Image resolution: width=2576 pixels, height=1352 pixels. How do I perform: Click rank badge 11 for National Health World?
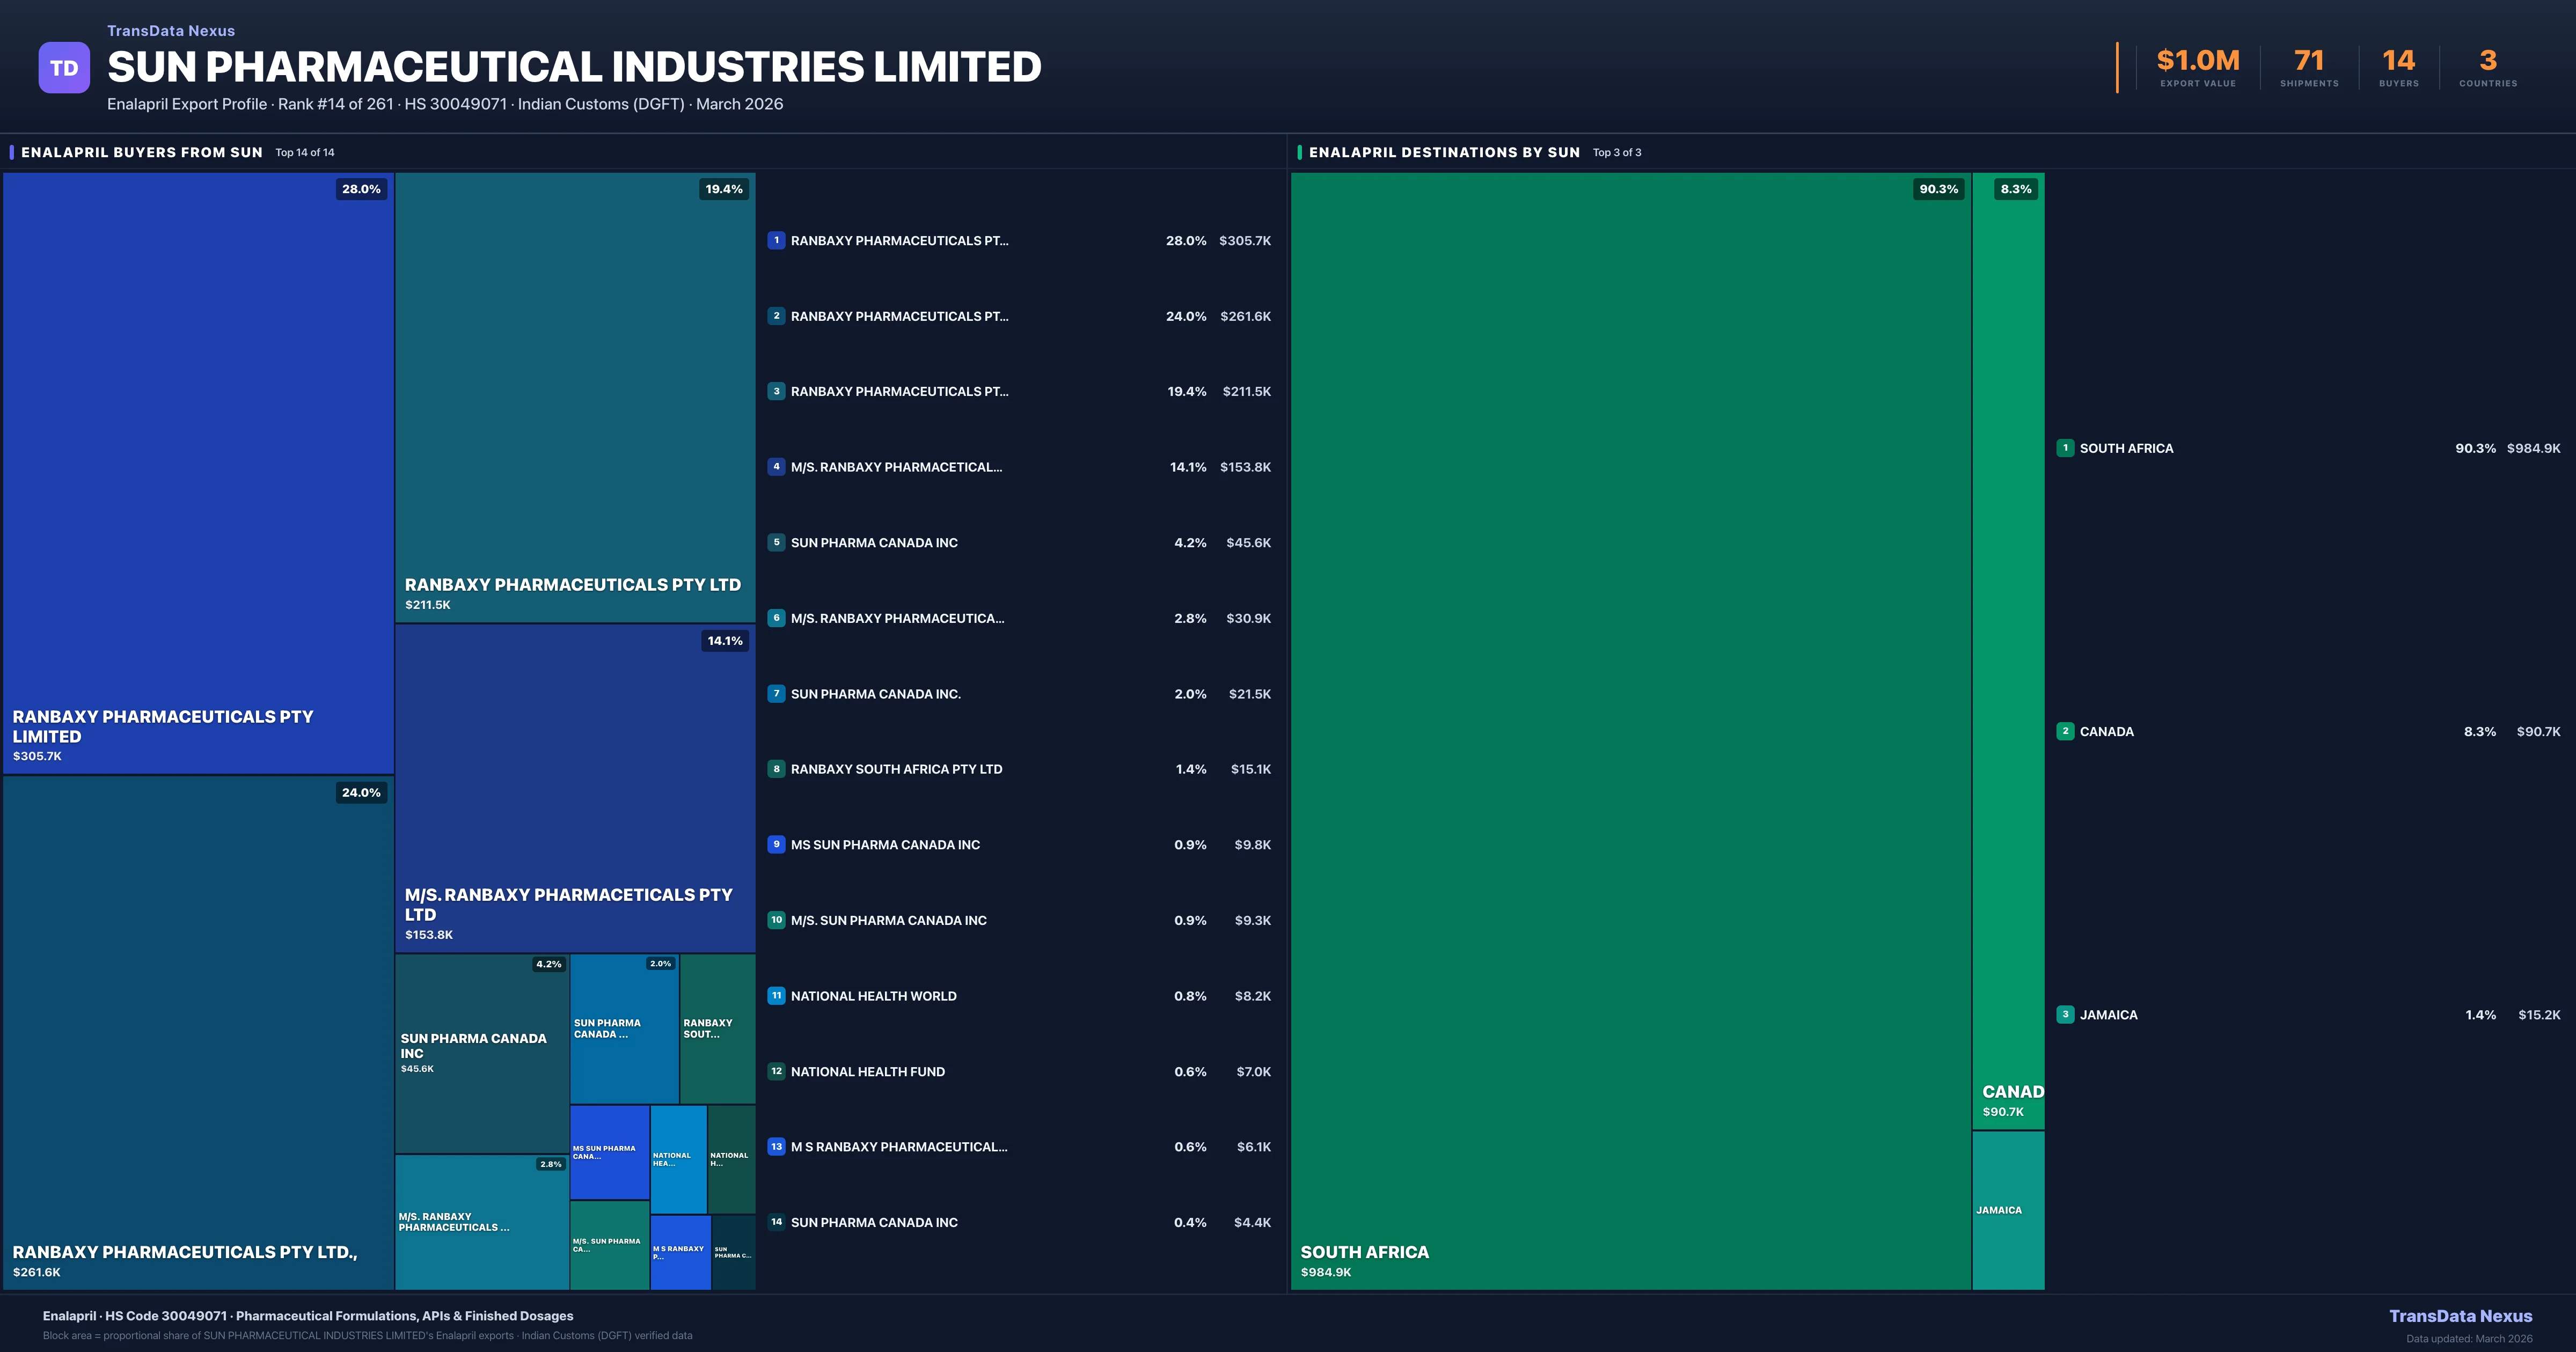pyautogui.click(x=776, y=995)
